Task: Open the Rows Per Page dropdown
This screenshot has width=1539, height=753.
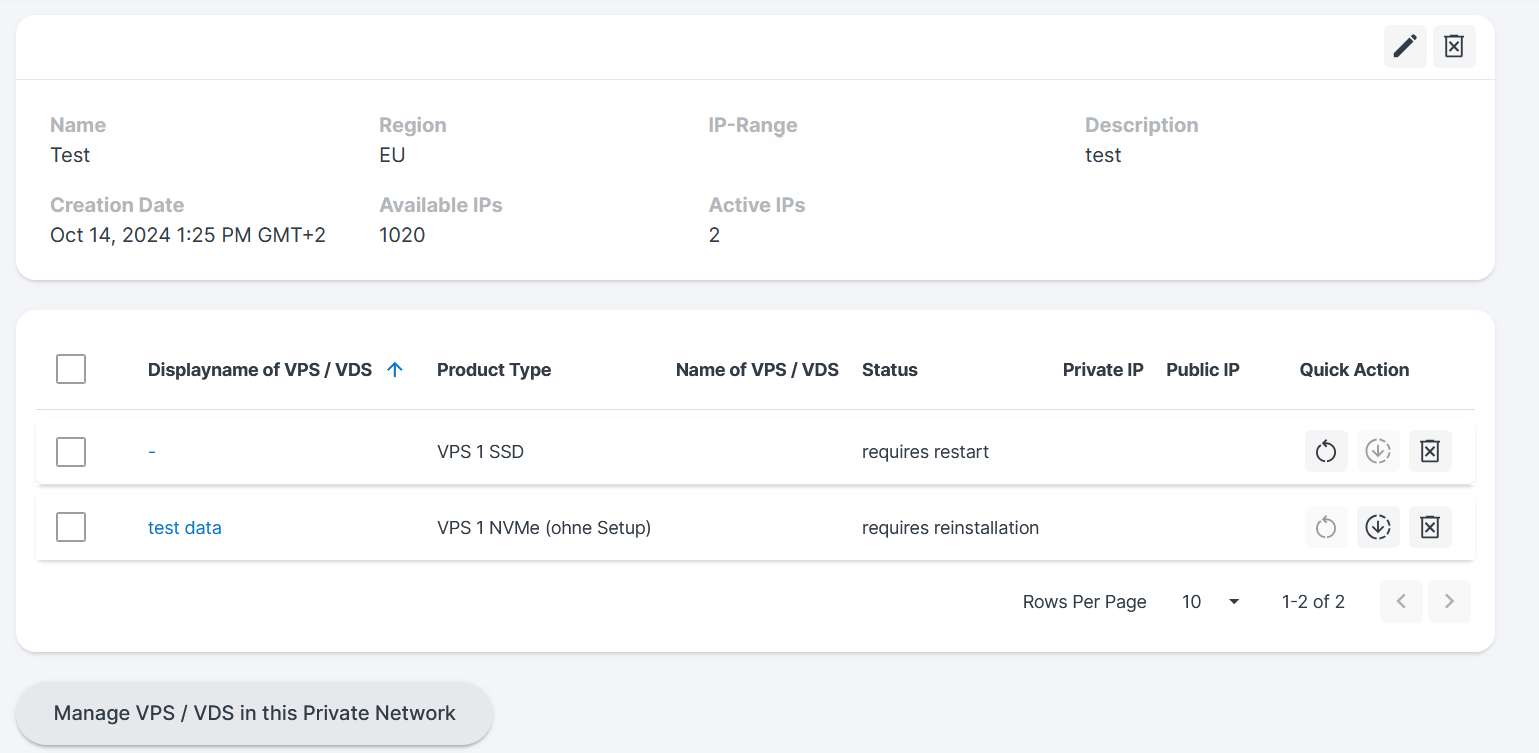Action: tap(1211, 602)
